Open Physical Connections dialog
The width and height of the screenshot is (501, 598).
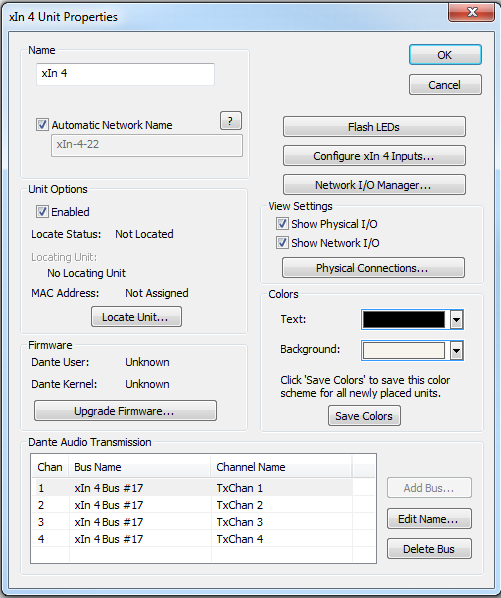[373, 268]
